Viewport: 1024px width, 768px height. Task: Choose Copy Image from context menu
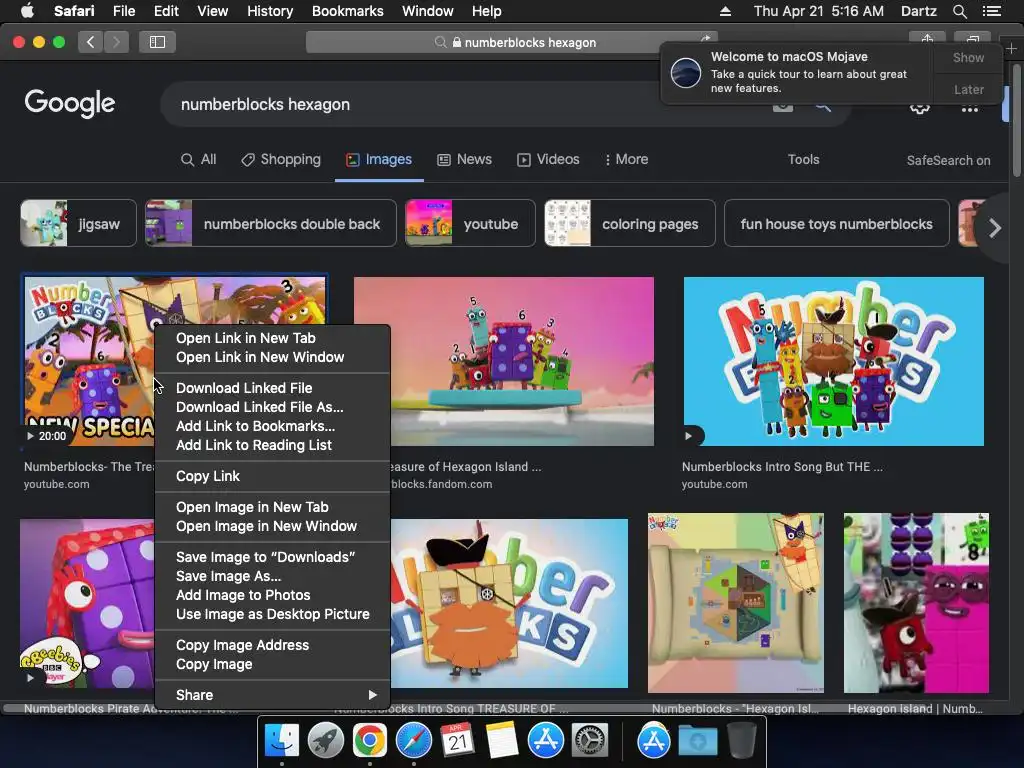click(272, 664)
